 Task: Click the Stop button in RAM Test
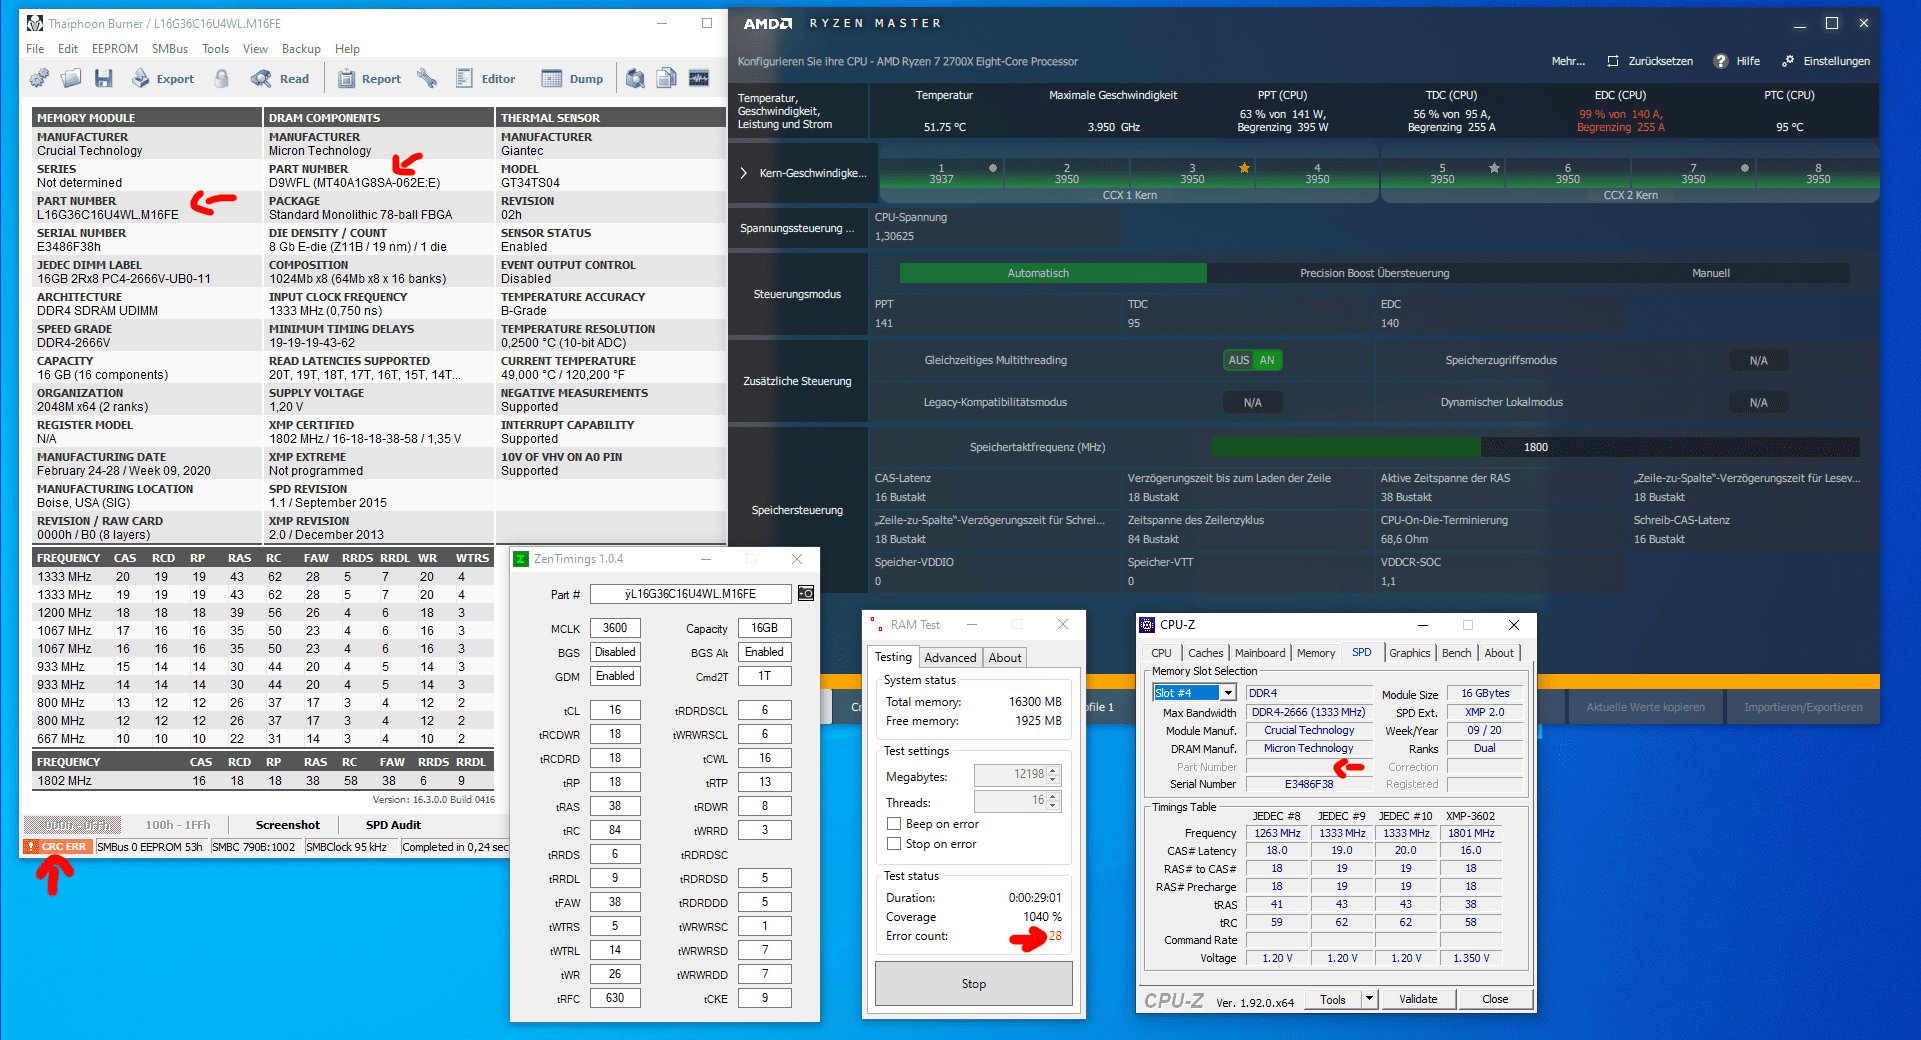[x=974, y=984]
